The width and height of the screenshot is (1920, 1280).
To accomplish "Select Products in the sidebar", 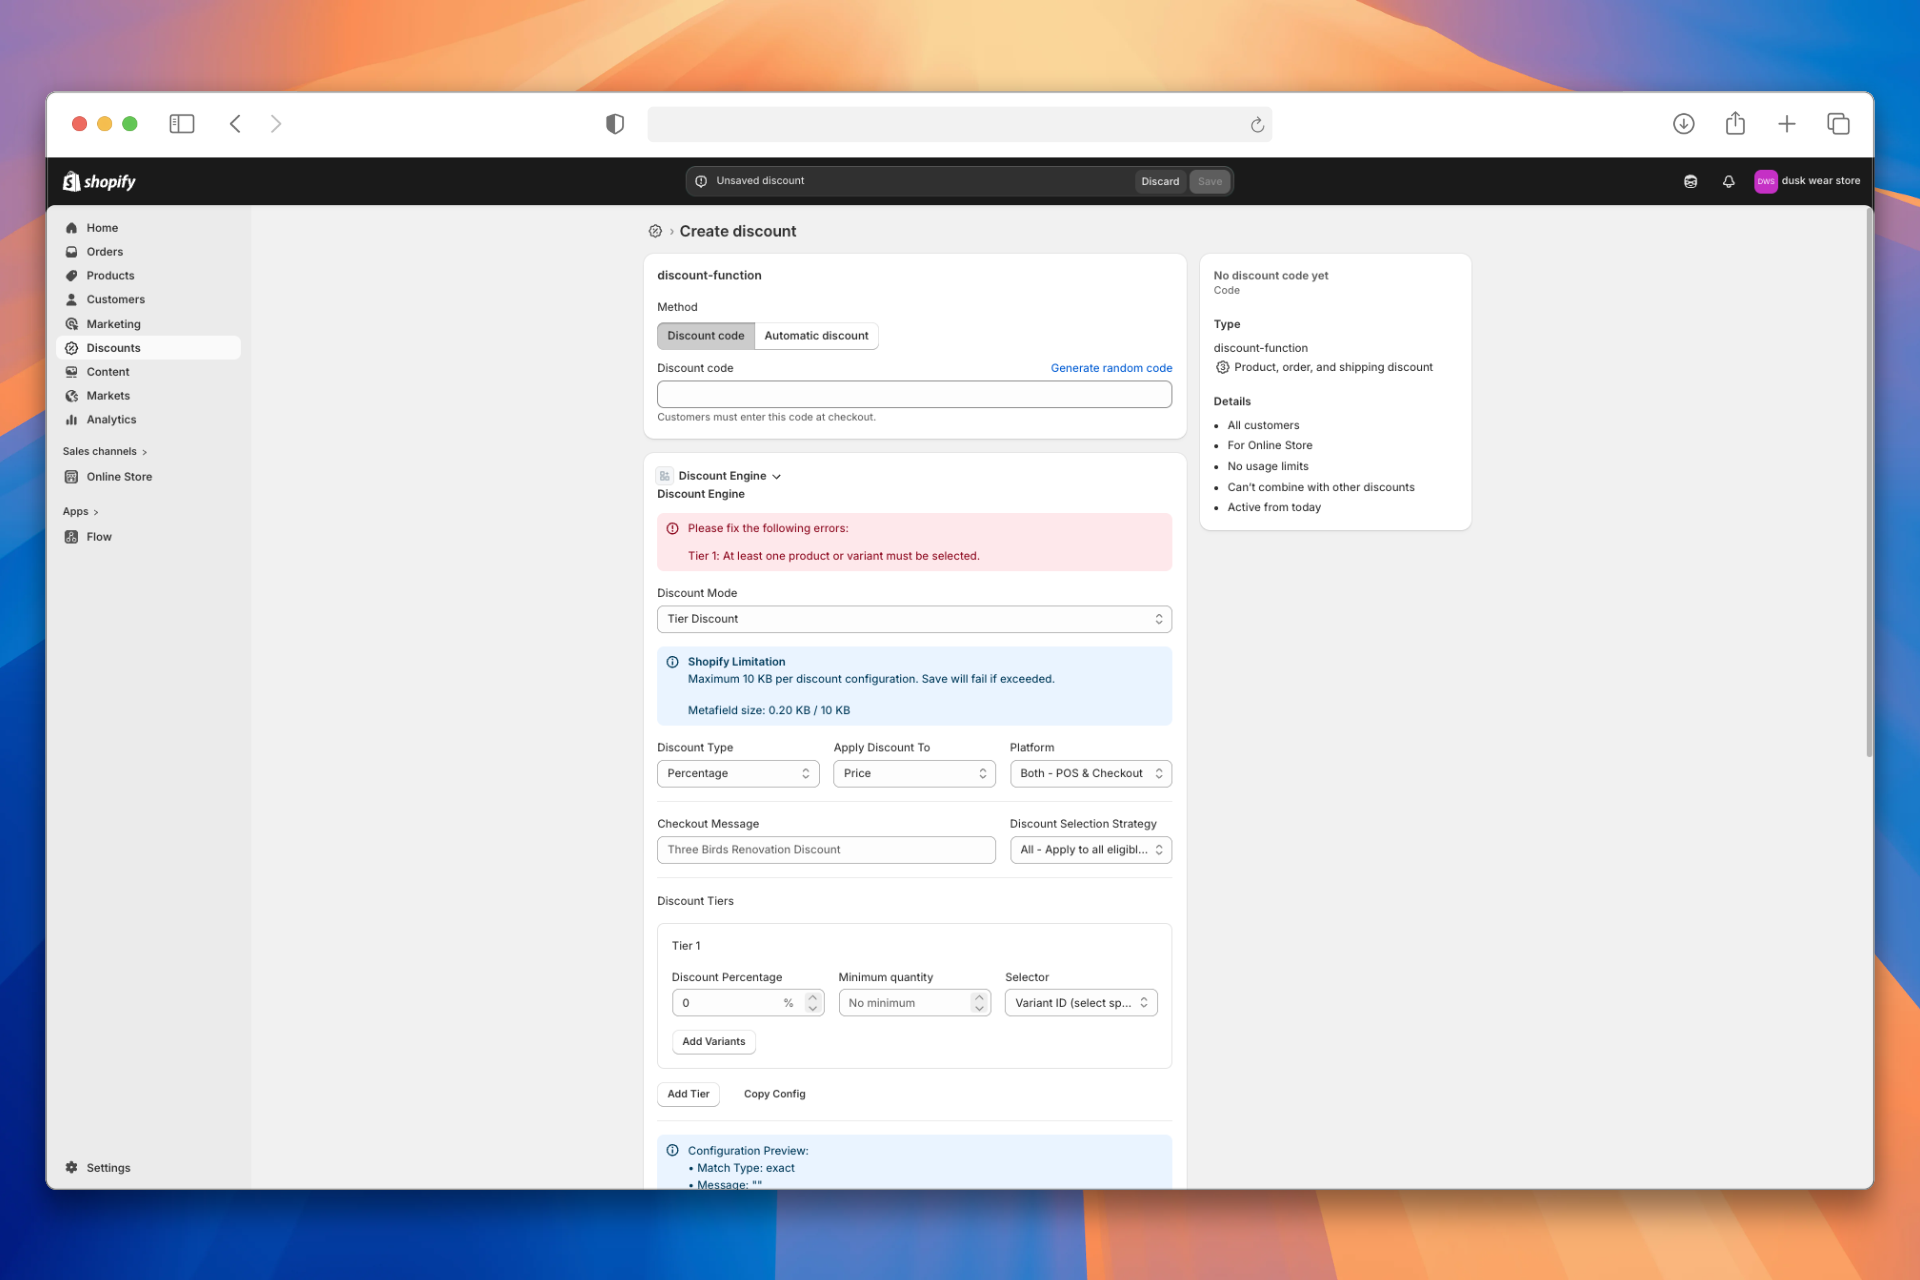I will pyautogui.click(x=110, y=275).
